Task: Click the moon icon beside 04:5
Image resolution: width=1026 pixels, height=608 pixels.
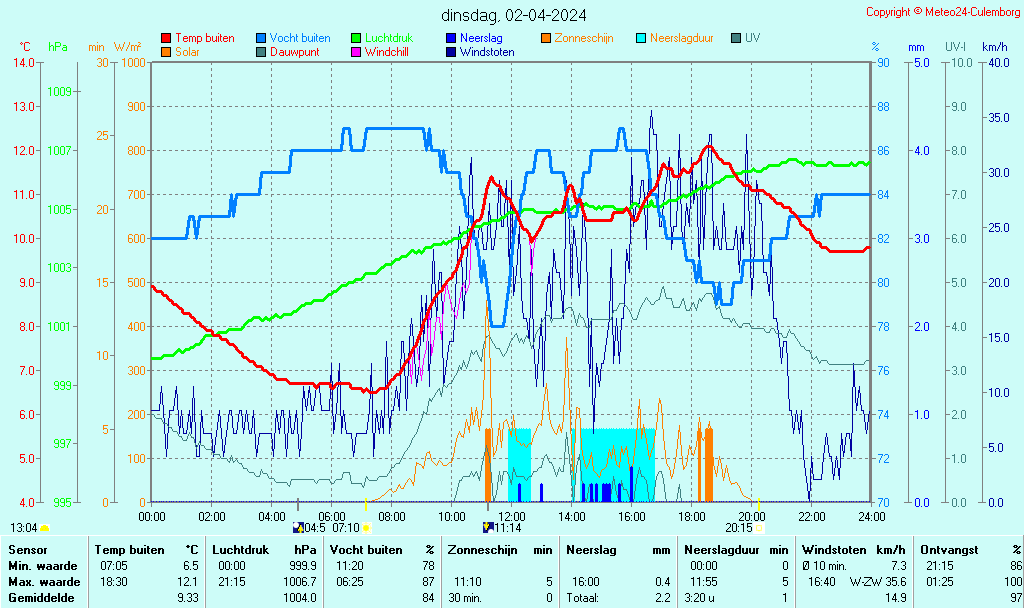Action: [297, 527]
